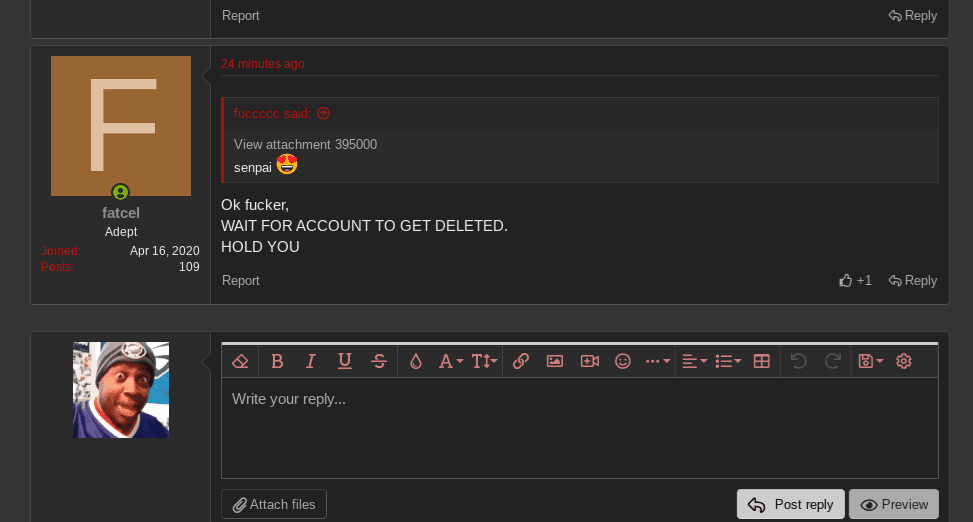The height and width of the screenshot is (522, 973).
Task: Toggle underline text formatting
Action: point(345,362)
